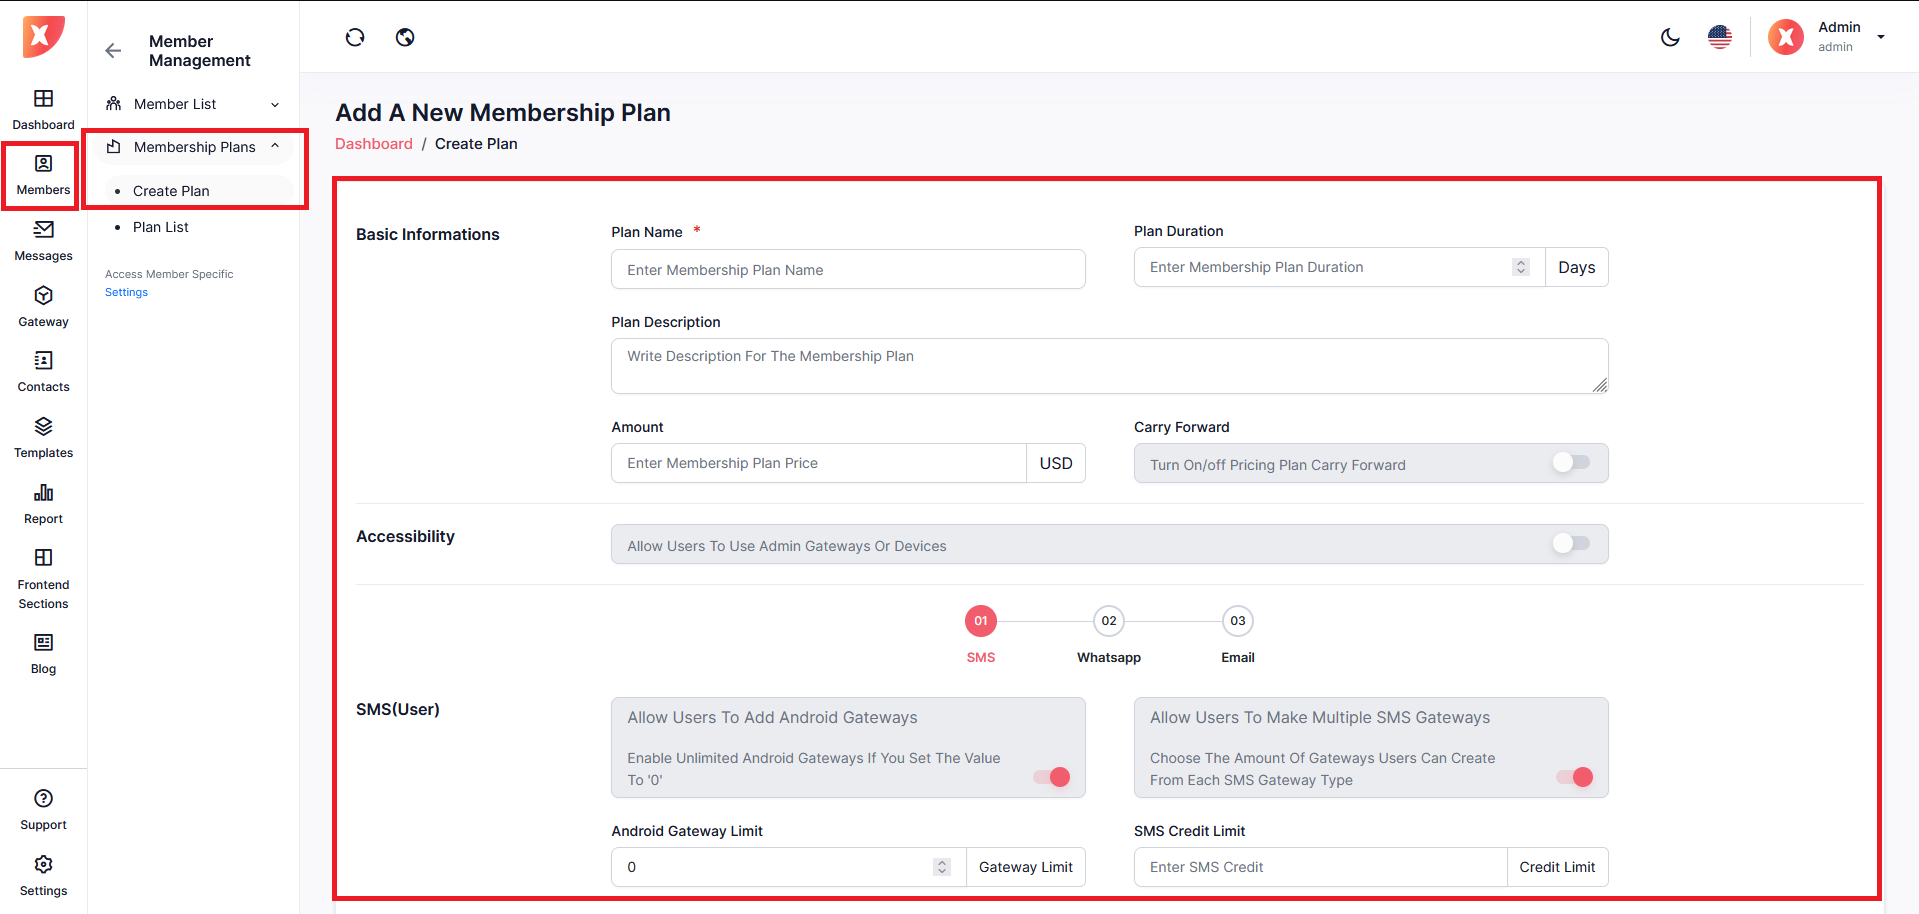Viewport: 1919px width, 914px height.
Task: Open language selector US flag icon
Action: point(1720,38)
